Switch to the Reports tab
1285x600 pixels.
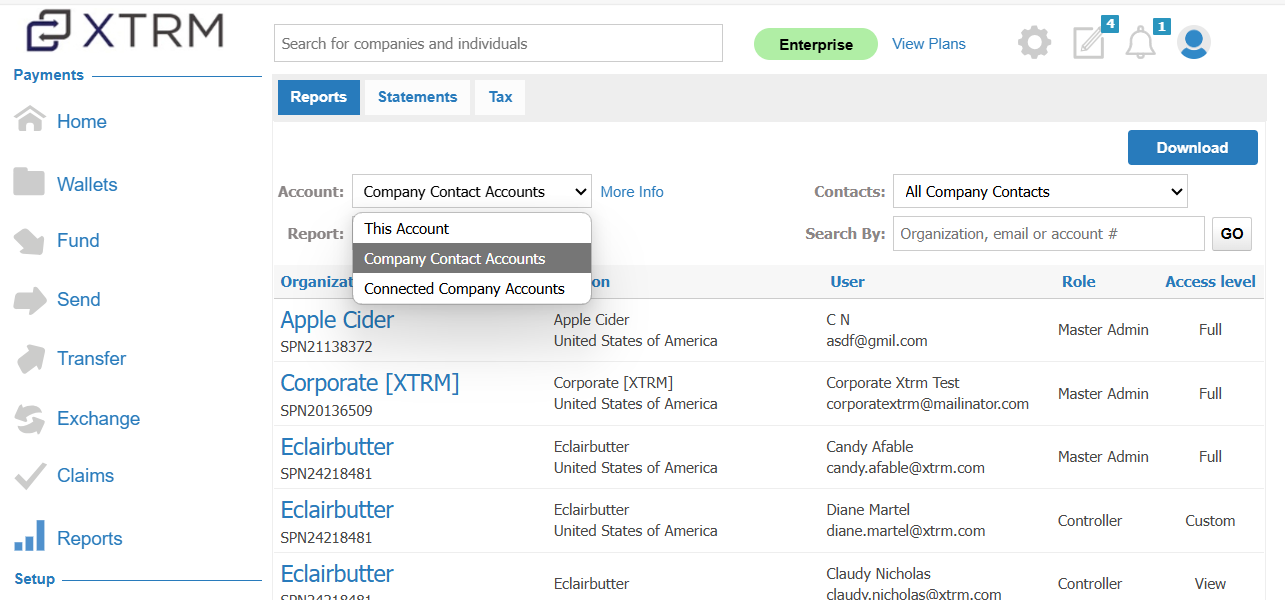tap(319, 97)
